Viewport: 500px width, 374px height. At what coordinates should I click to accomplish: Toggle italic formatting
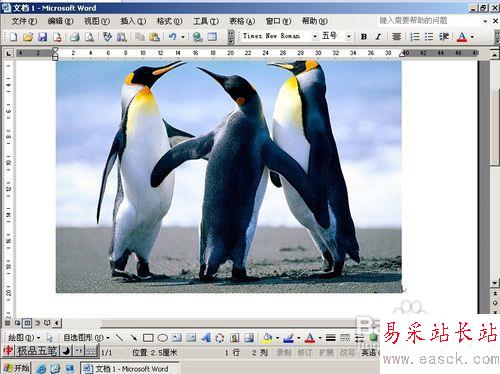(x=378, y=37)
